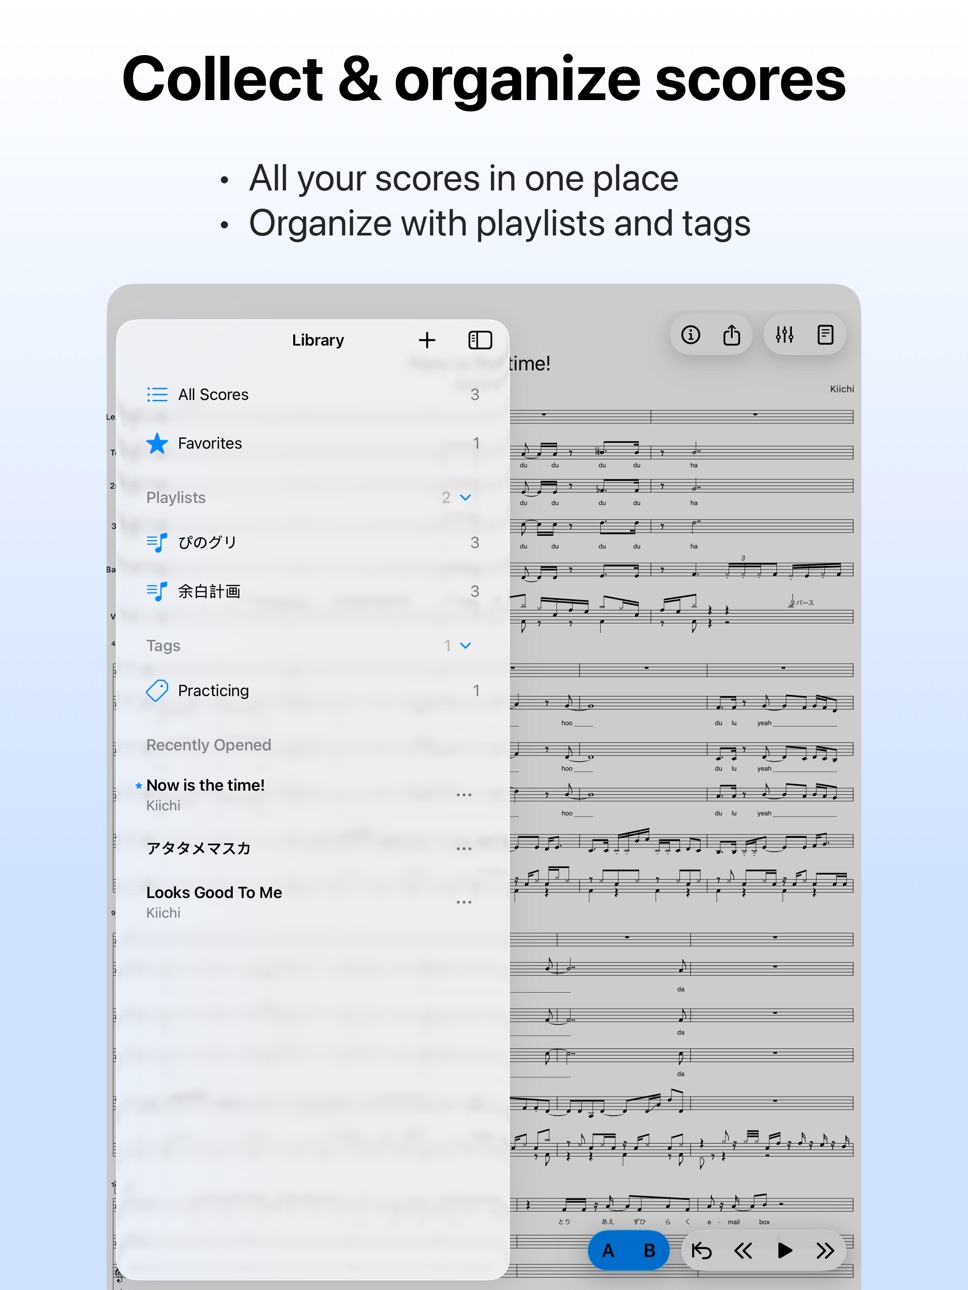The image size is (968, 1290).
Task: Click the Library panel title
Action: (318, 340)
